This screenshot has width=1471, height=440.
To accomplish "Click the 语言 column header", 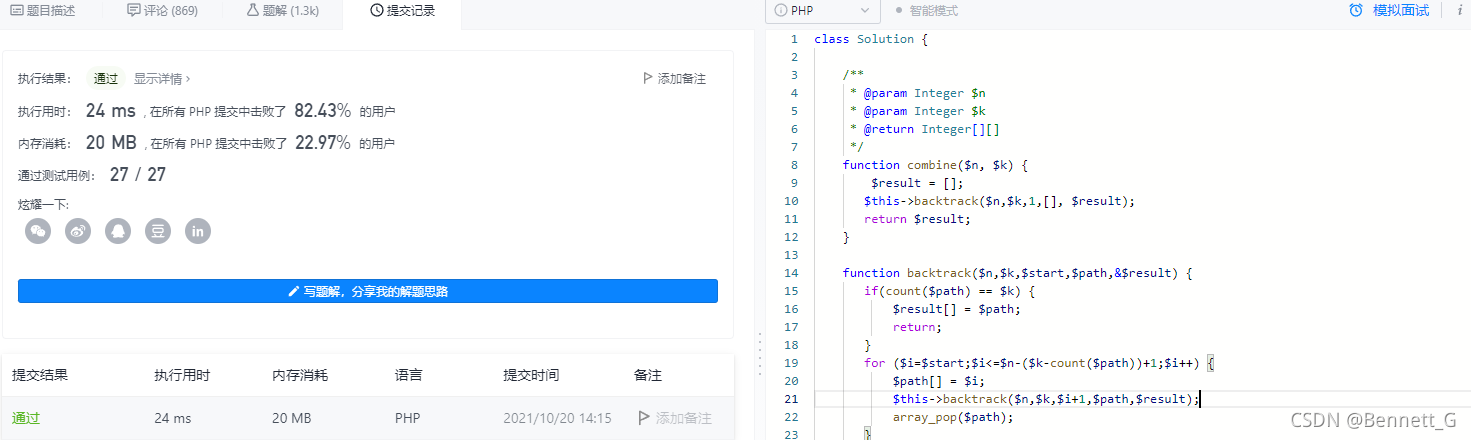I will coord(409,375).
